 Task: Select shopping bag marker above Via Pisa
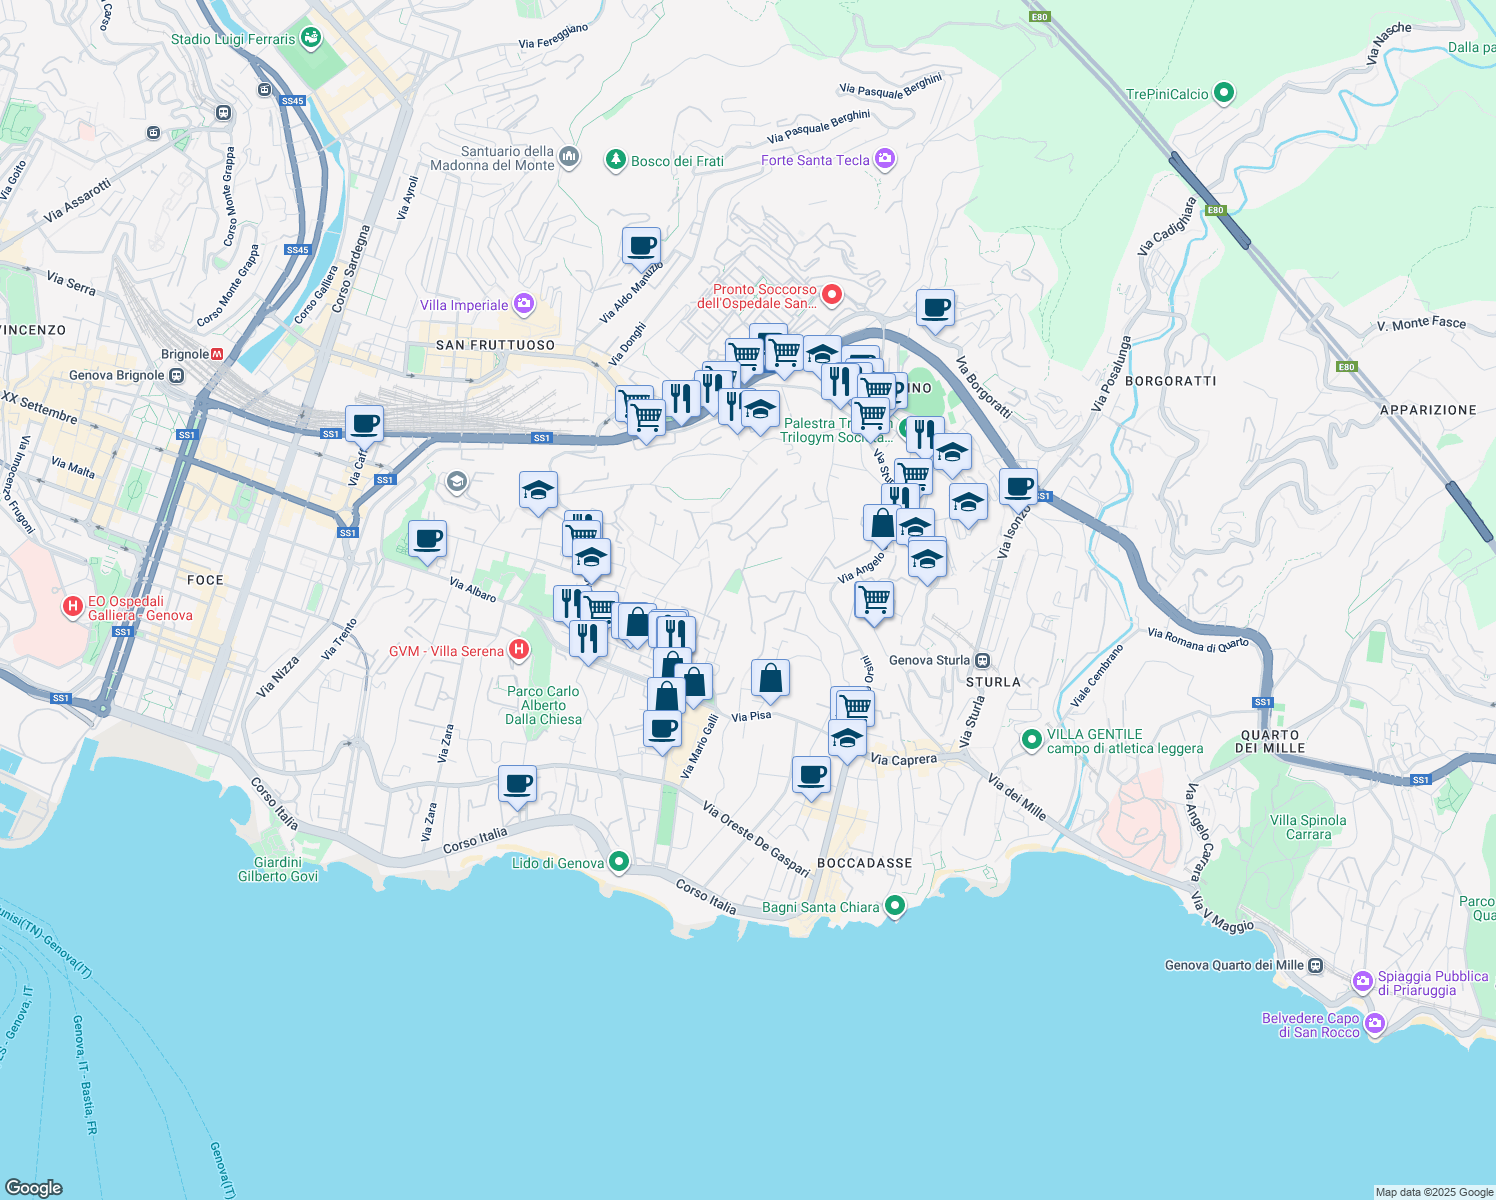tap(770, 680)
